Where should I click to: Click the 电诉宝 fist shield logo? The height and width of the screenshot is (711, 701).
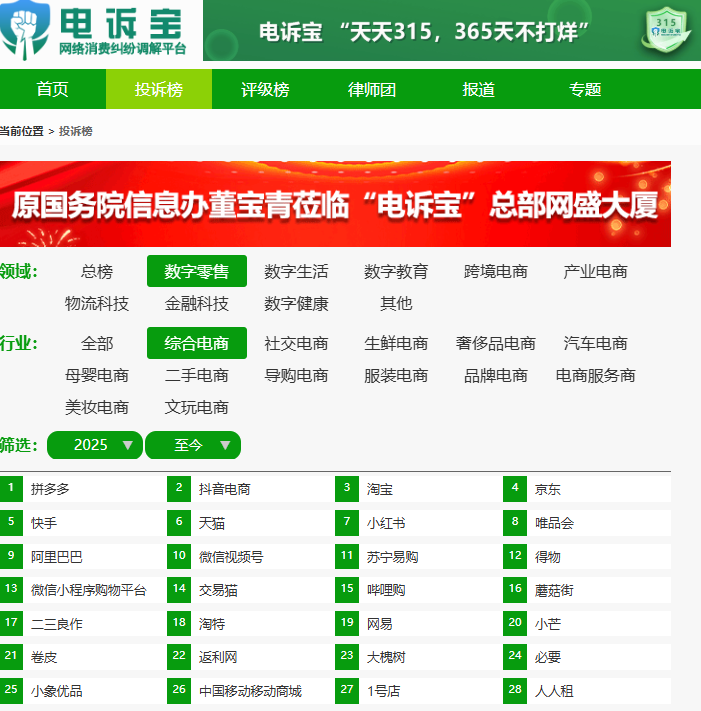click(24, 30)
